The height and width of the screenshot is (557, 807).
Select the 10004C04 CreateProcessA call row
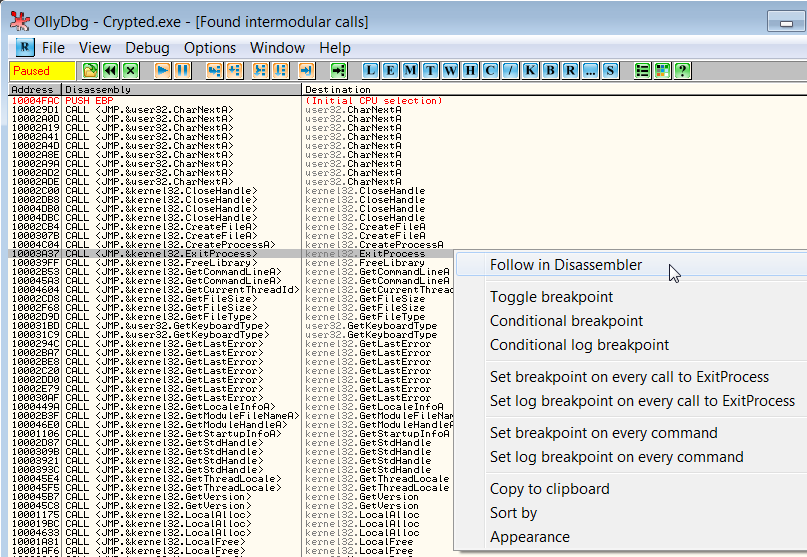pyautogui.click(x=408, y=245)
